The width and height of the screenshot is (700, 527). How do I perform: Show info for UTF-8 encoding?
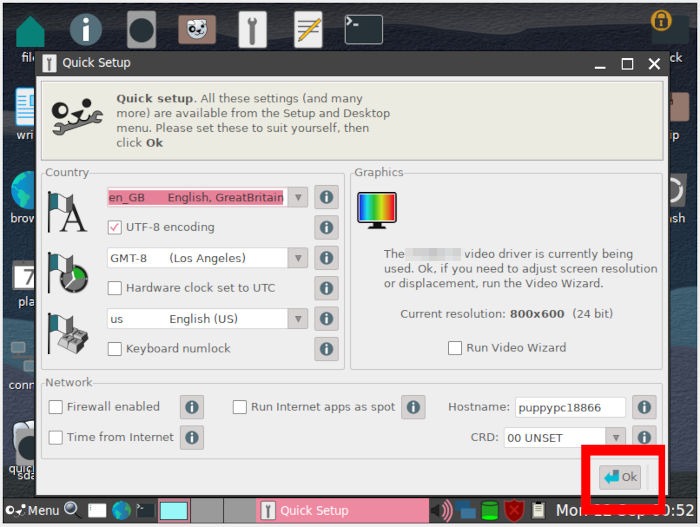(326, 227)
